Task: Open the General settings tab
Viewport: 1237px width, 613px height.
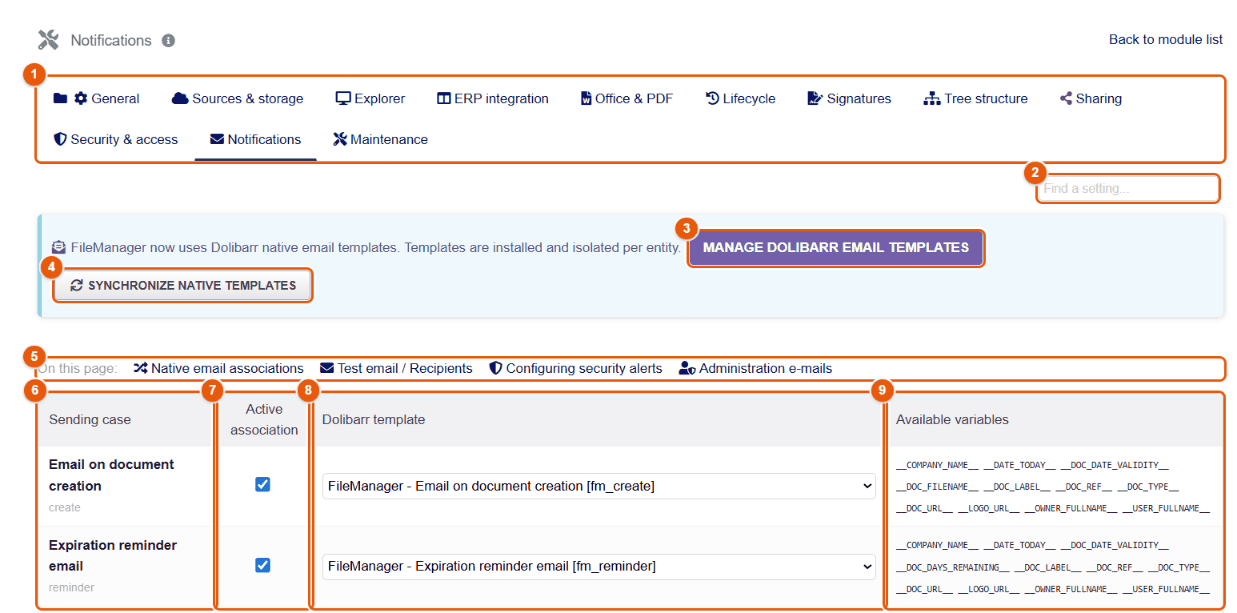Action: pyautogui.click(x=97, y=98)
